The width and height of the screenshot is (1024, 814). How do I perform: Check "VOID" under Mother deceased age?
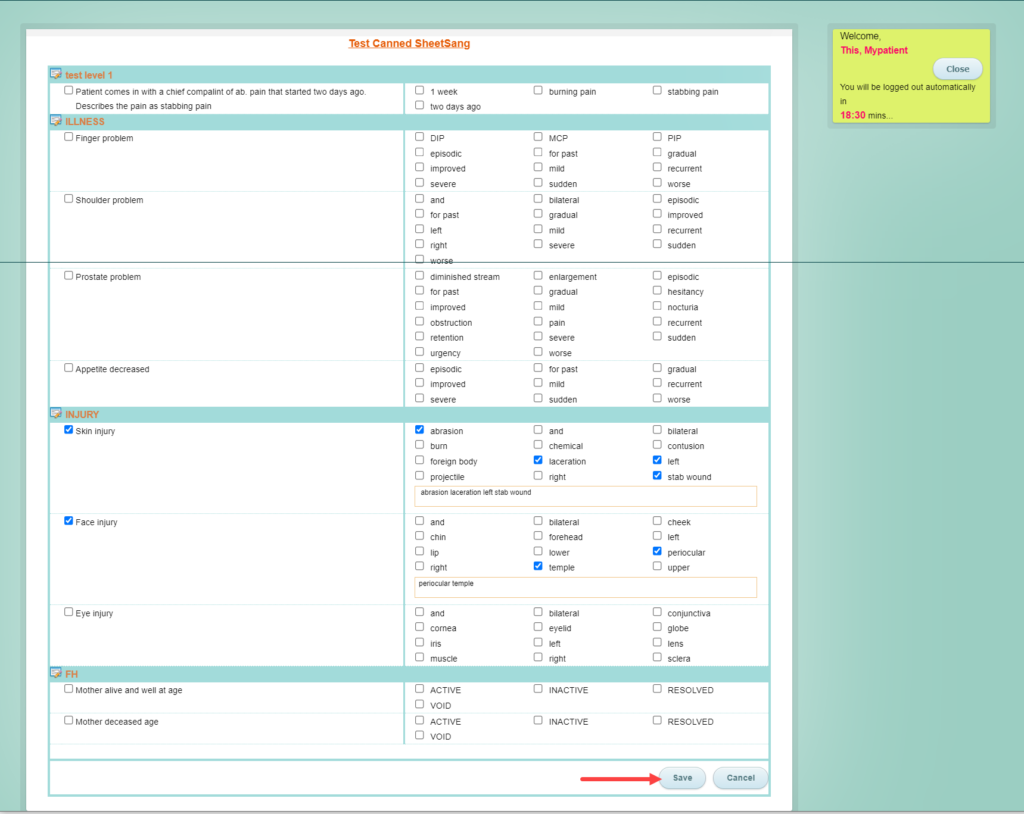419,736
